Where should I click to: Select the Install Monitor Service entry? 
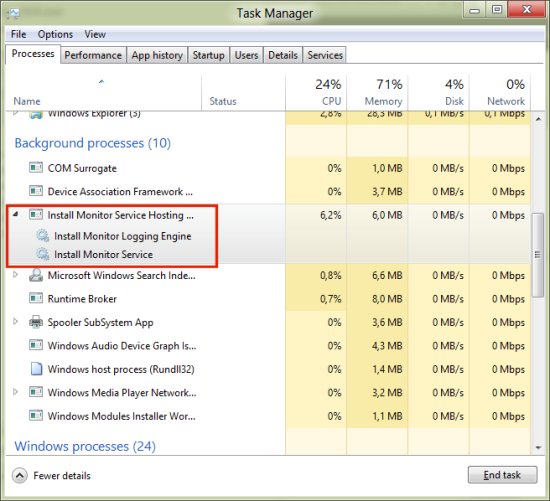tap(103, 254)
